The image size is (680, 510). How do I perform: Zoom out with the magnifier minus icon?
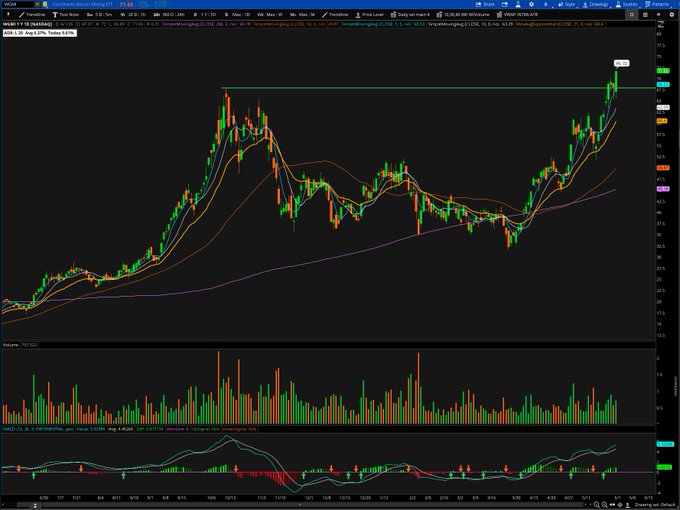(604, 505)
